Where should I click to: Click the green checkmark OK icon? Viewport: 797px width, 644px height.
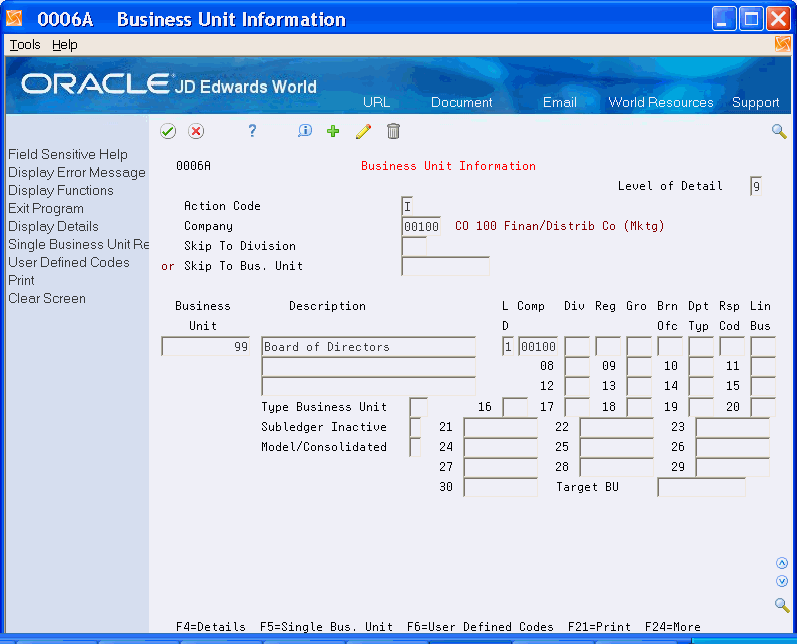tap(168, 131)
